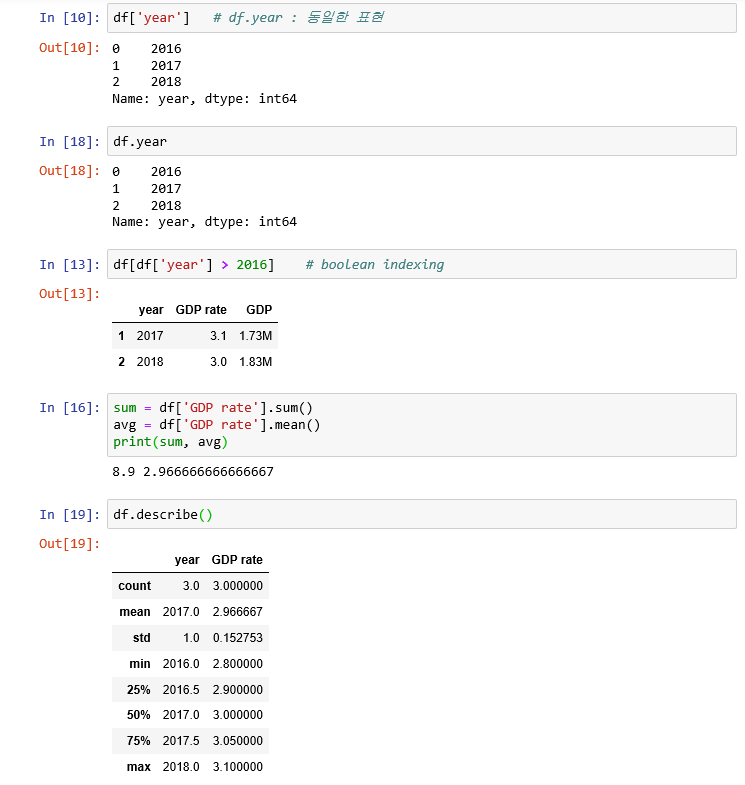Click the code cell containing df['year']
745x785 pixels.
[x=422, y=18]
